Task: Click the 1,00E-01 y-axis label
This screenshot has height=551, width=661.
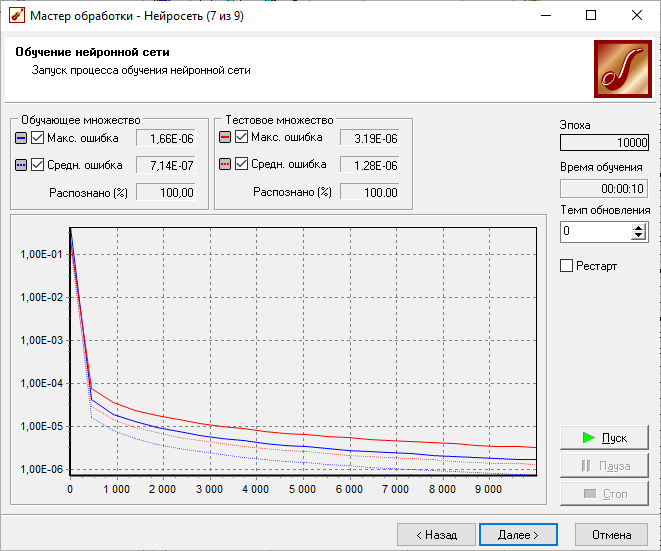Action: (41, 254)
